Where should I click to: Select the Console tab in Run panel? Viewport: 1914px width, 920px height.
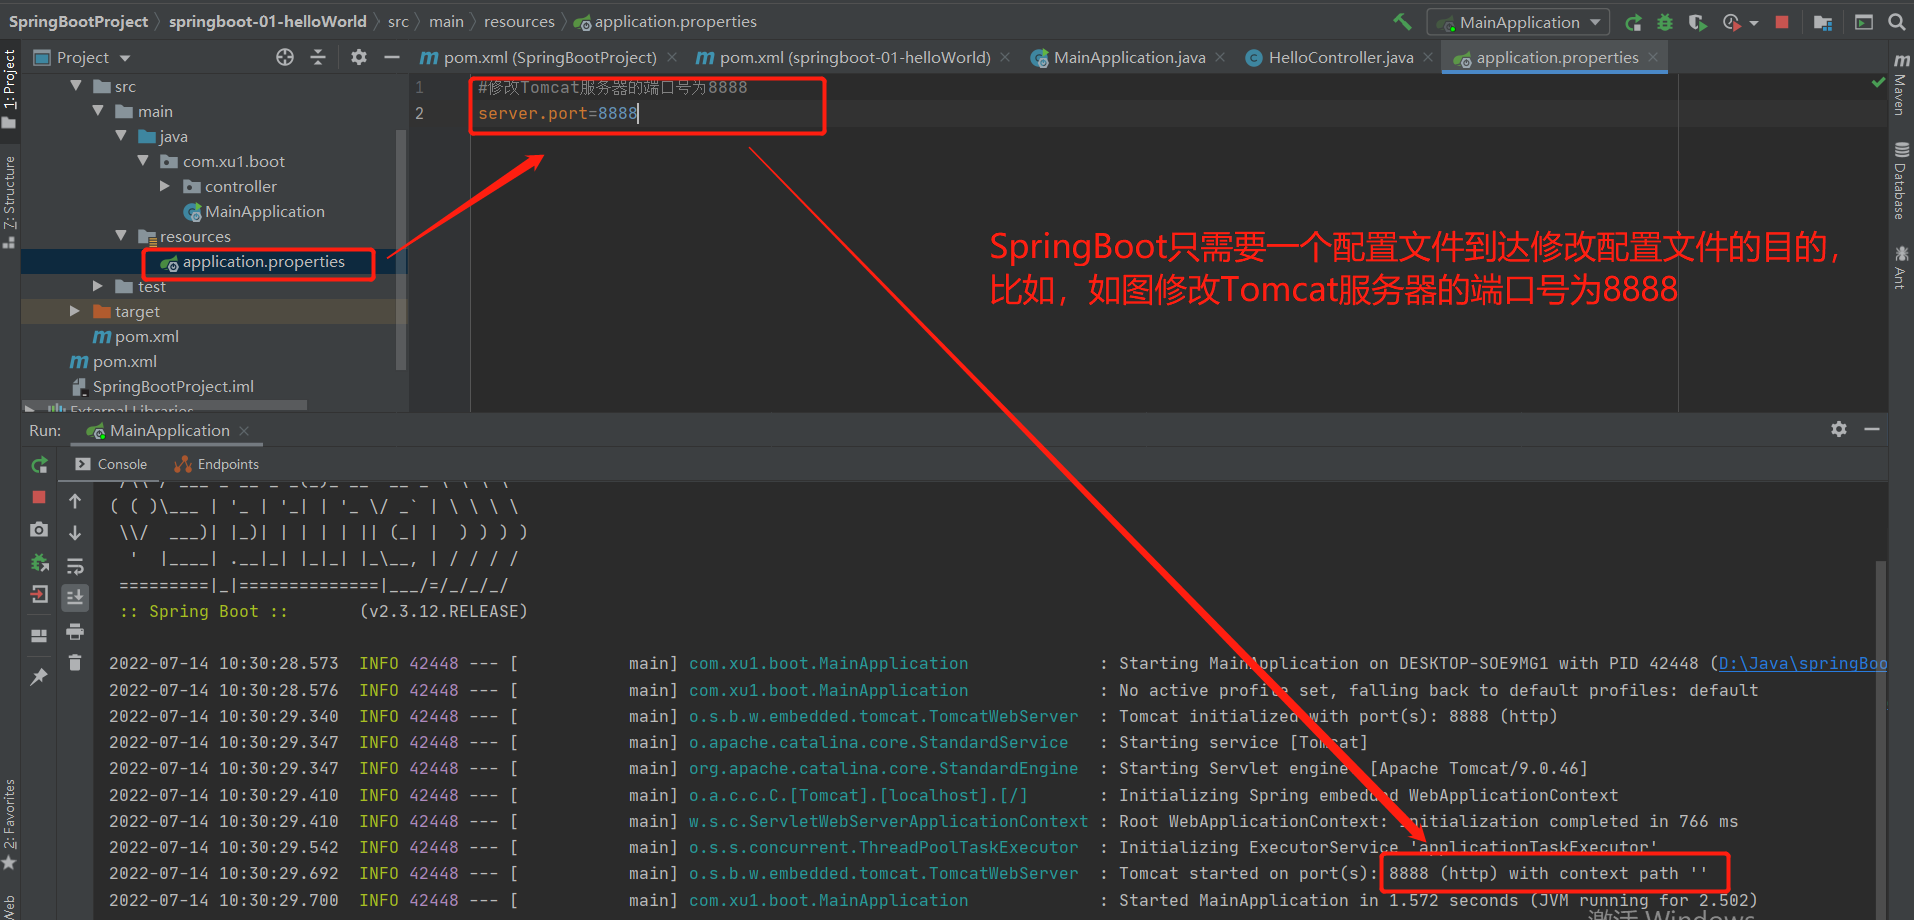pyautogui.click(x=112, y=464)
